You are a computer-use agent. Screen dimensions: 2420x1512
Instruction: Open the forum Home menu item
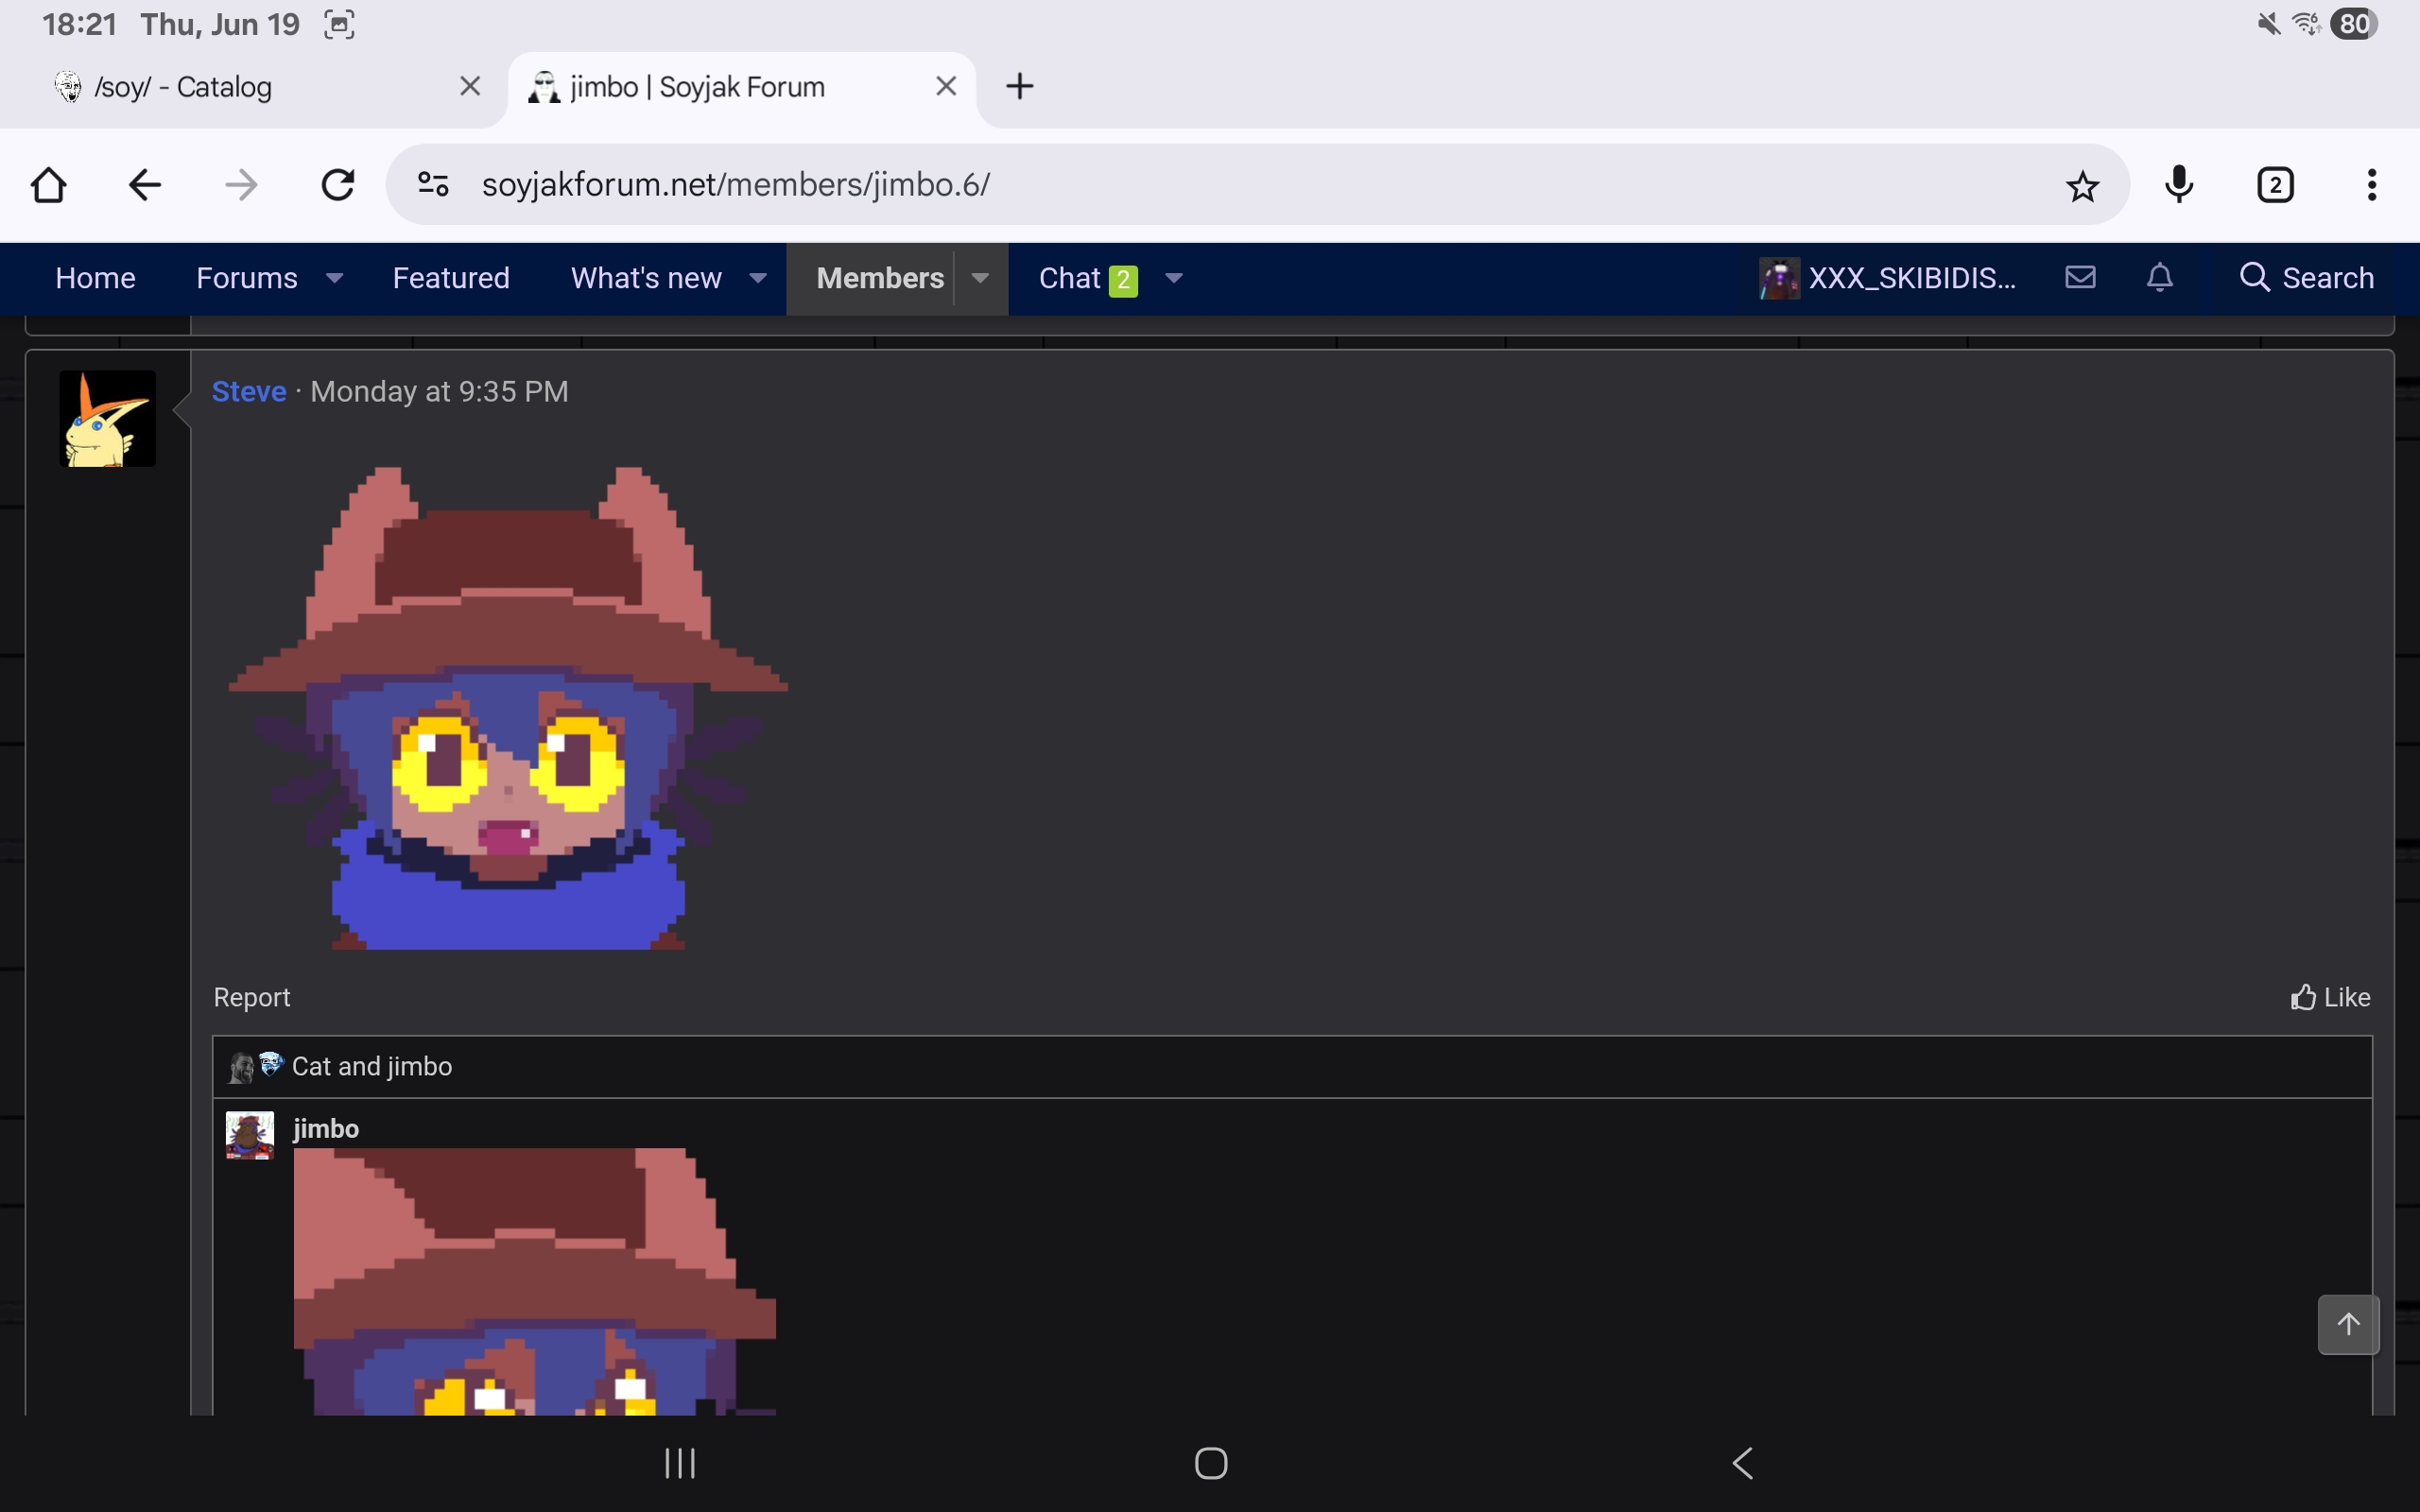pos(95,278)
